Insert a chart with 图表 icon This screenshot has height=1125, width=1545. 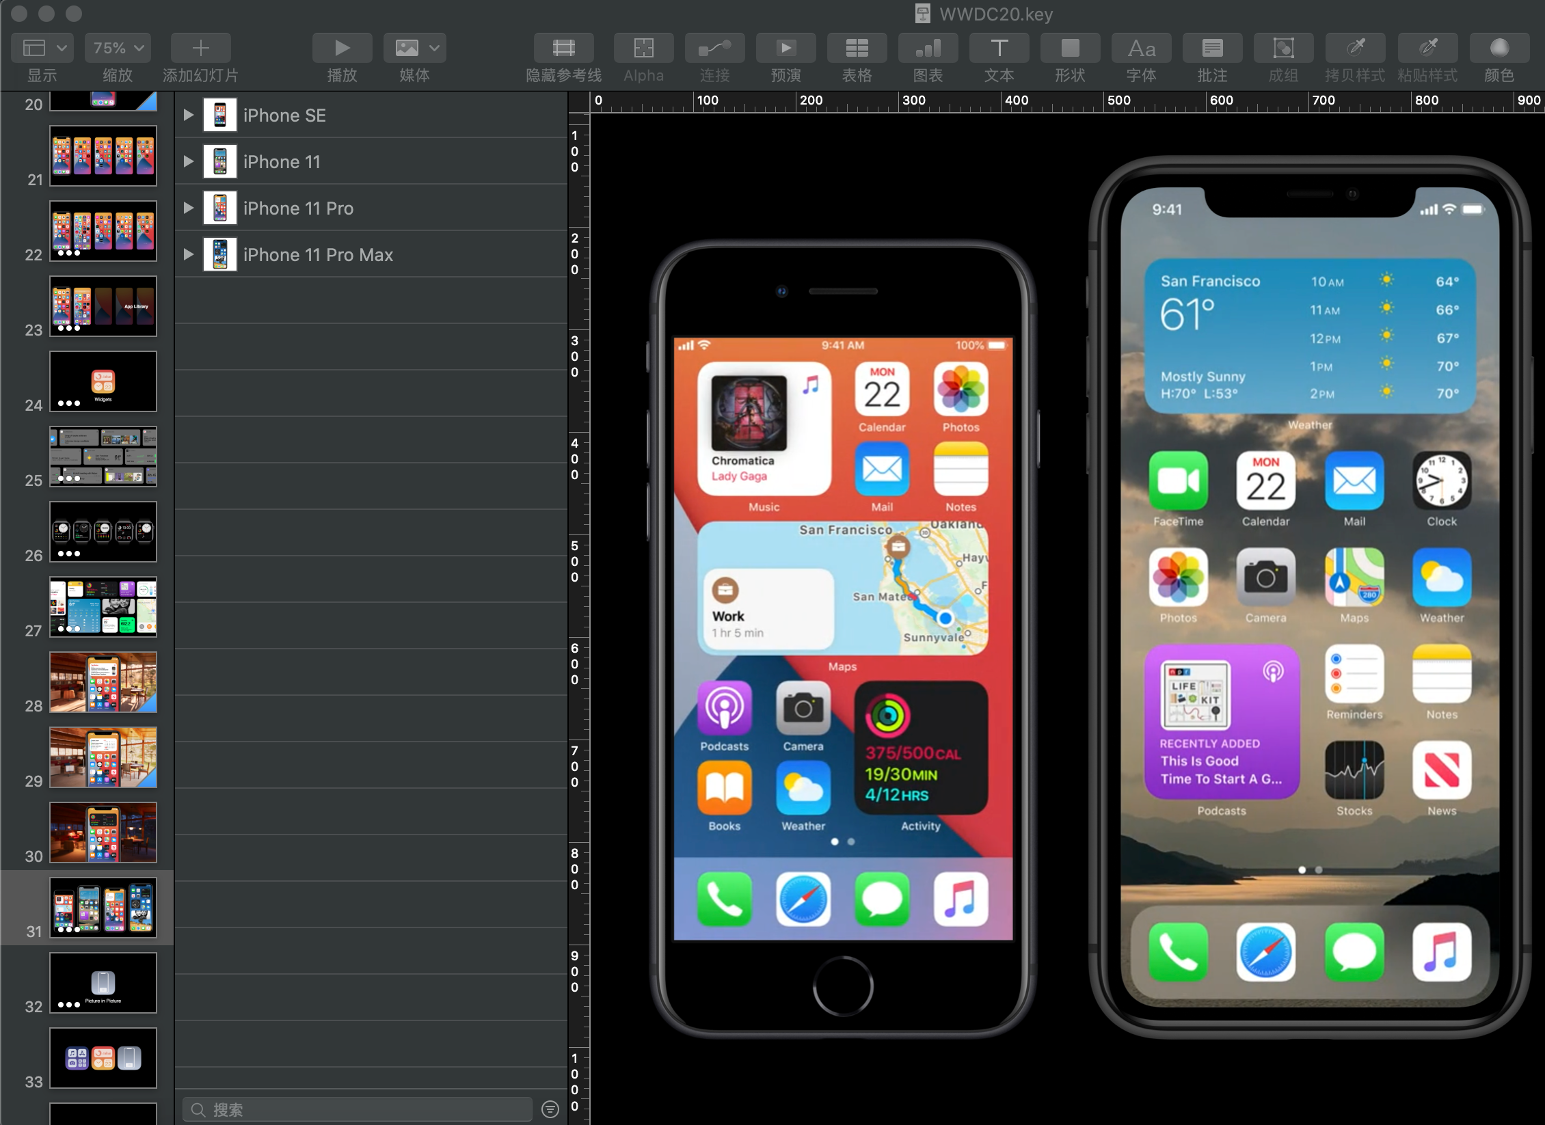[x=928, y=48]
